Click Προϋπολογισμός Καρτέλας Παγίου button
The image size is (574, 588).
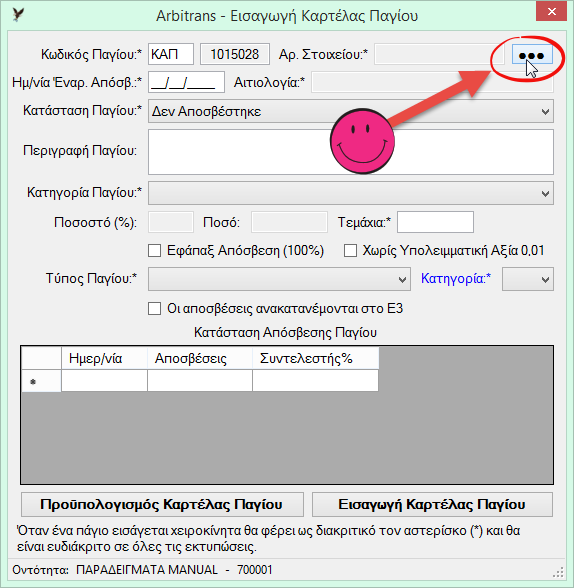pyautogui.click(x=162, y=504)
